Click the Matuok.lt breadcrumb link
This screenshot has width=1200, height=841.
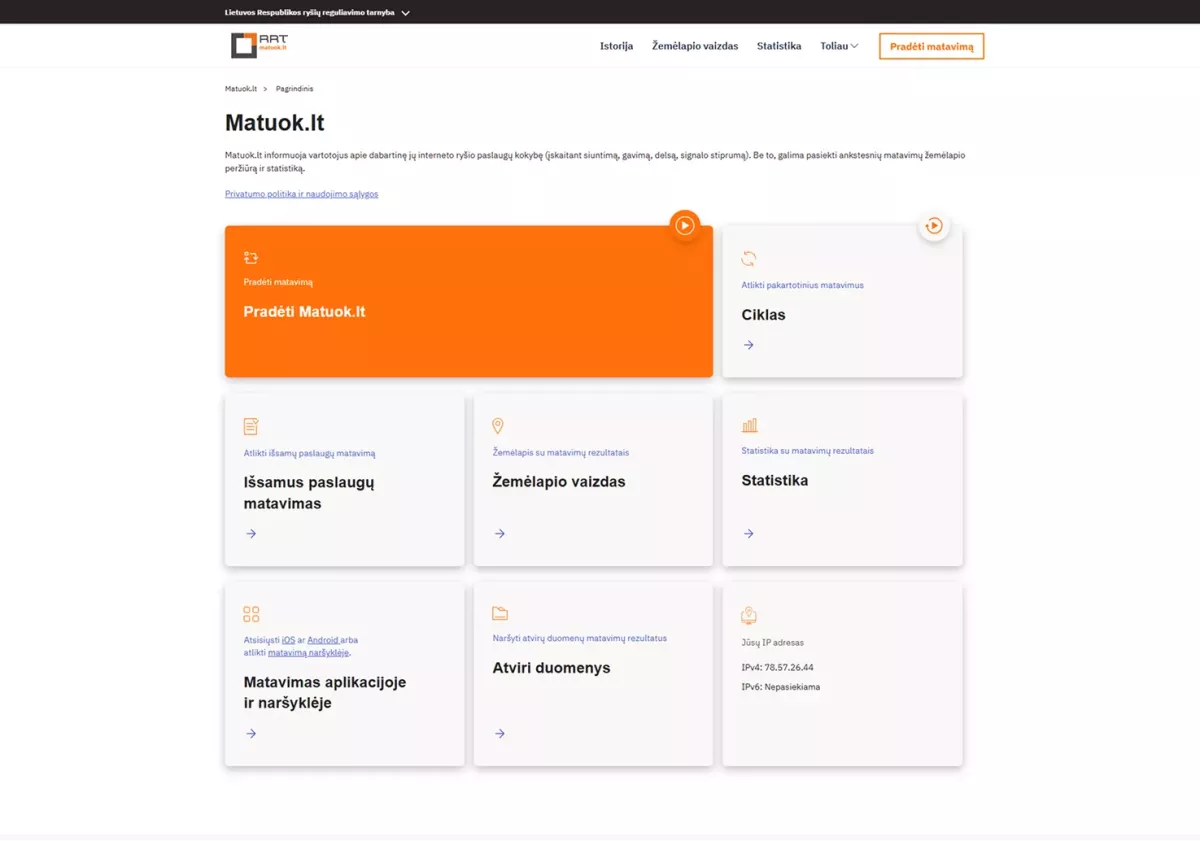[241, 89]
